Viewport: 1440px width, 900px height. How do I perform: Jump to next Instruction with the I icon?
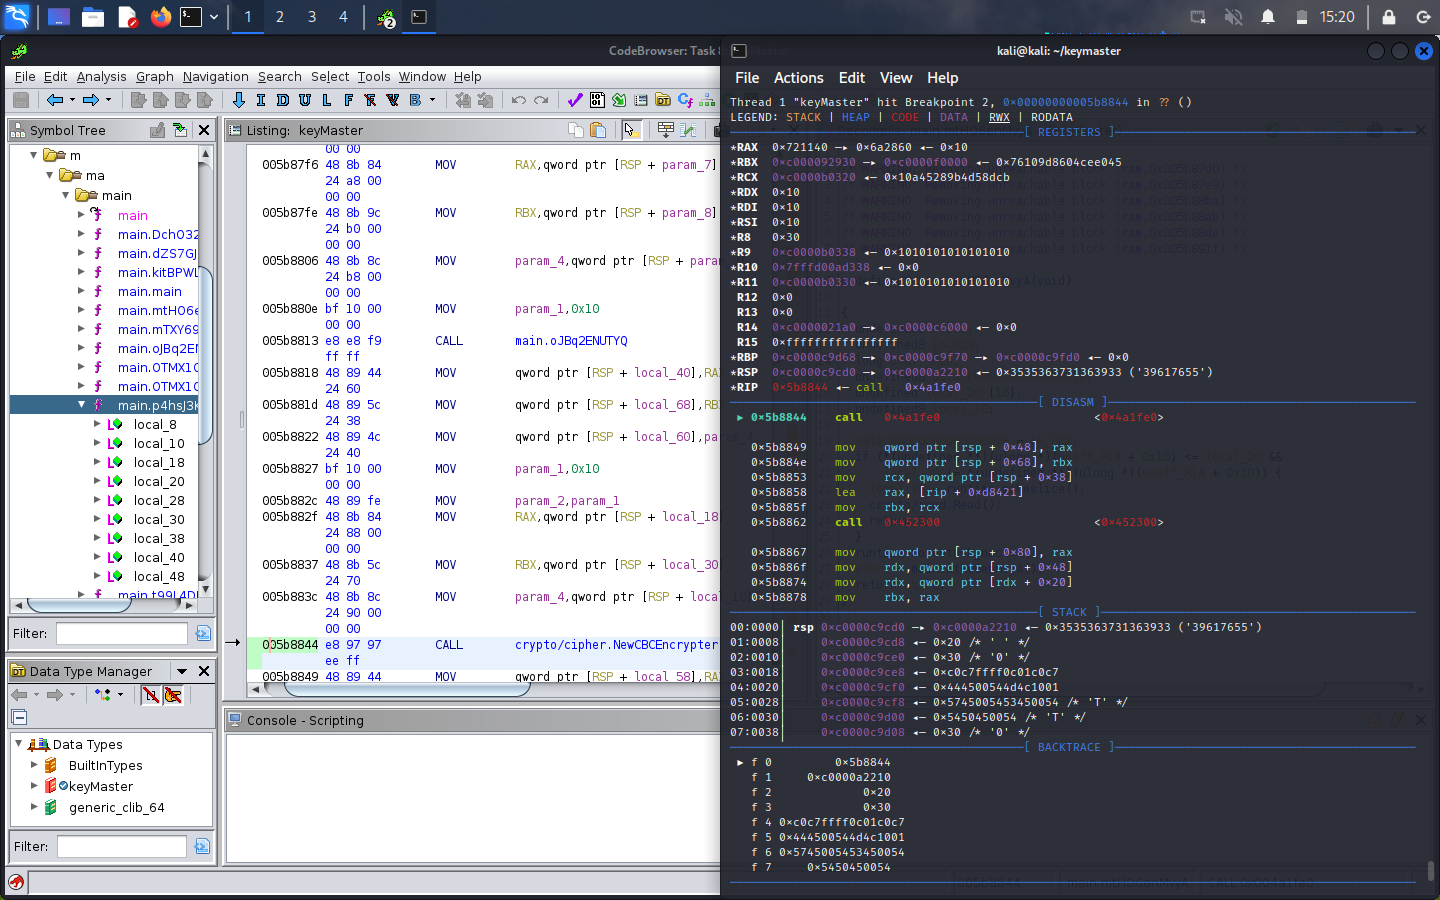tap(261, 100)
